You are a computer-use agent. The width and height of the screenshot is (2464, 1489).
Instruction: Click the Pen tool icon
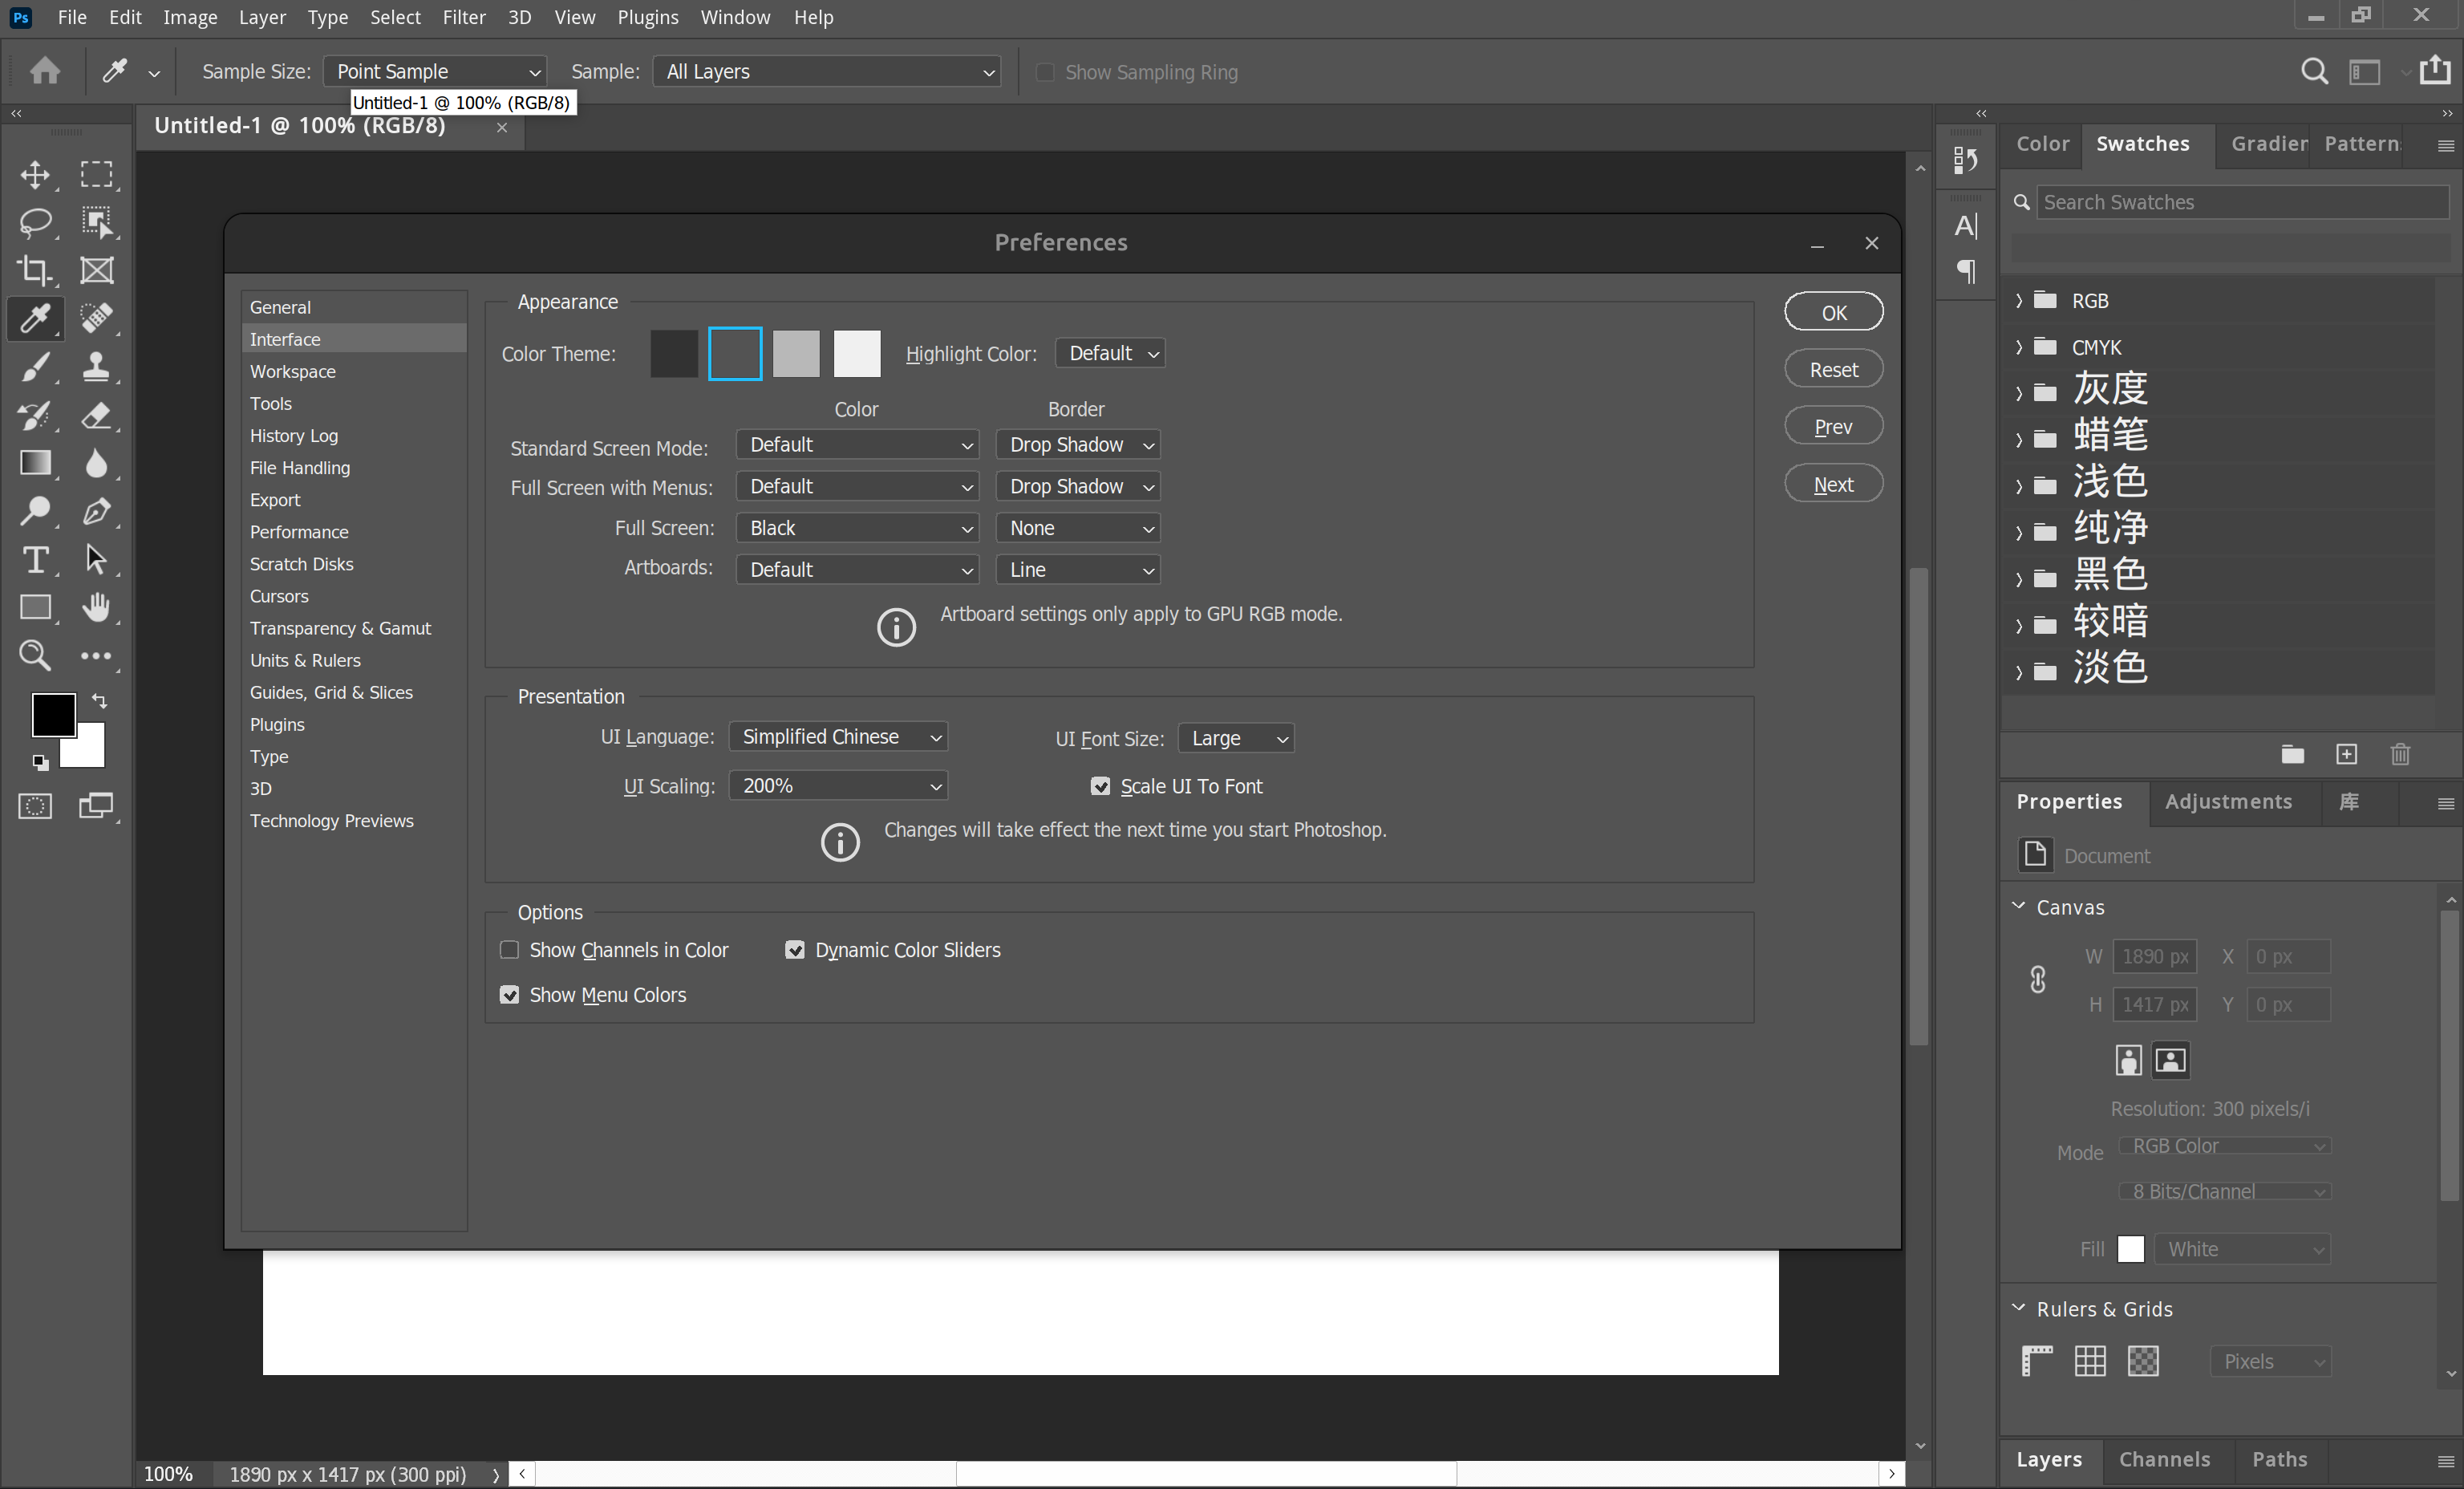(96, 511)
